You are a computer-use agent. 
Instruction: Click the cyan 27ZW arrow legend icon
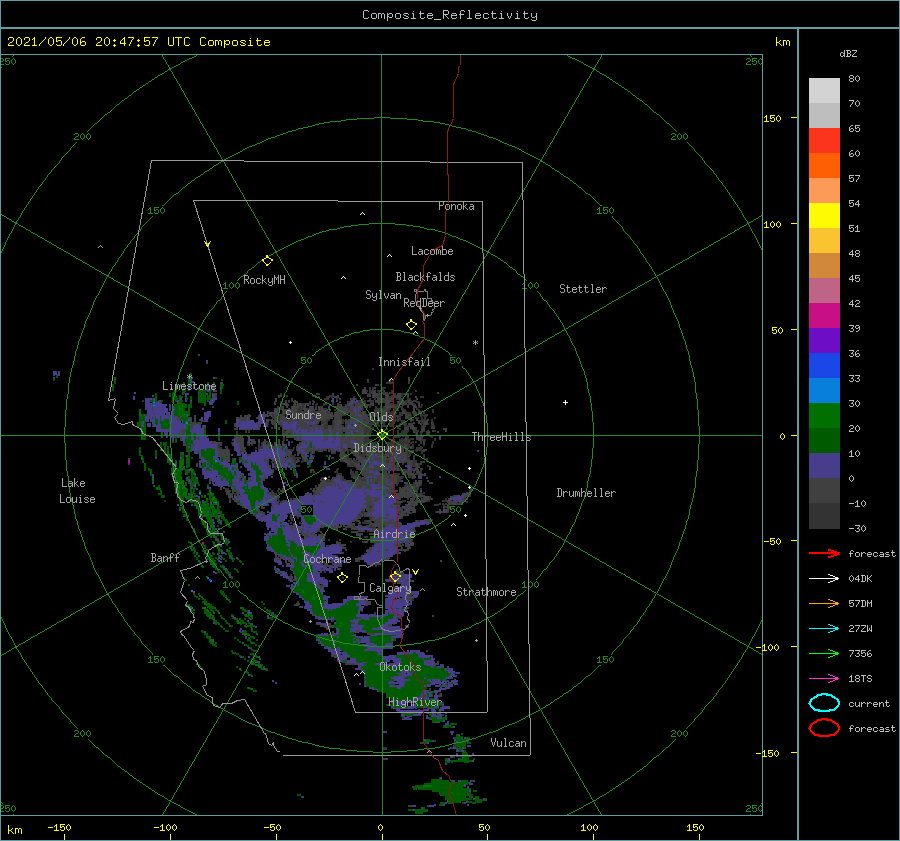coord(824,629)
